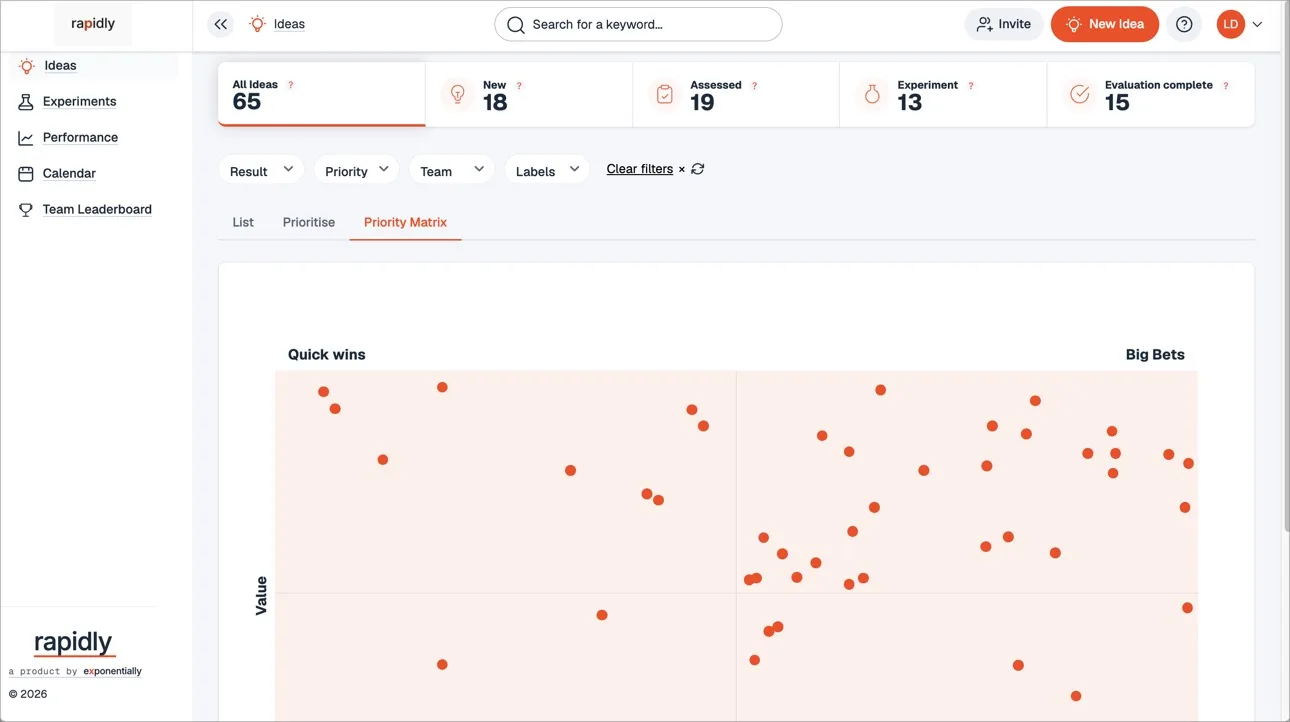Filter by New 18 ideas card
This screenshot has height=722, width=1290.
pyautogui.click(x=529, y=94)
